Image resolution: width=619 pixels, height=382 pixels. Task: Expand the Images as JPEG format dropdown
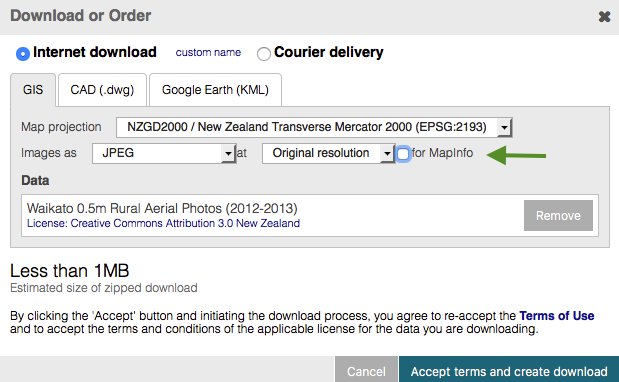[164, 153]
